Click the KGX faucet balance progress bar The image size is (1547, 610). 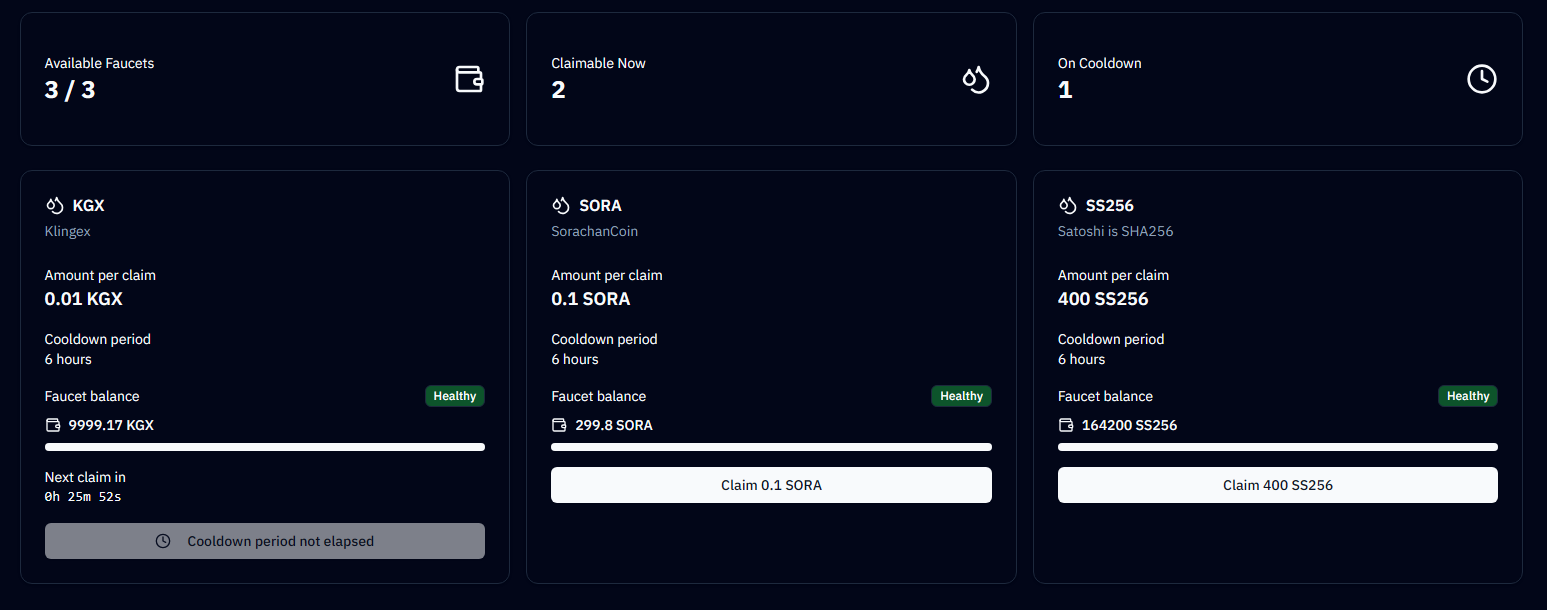point(264,447)
